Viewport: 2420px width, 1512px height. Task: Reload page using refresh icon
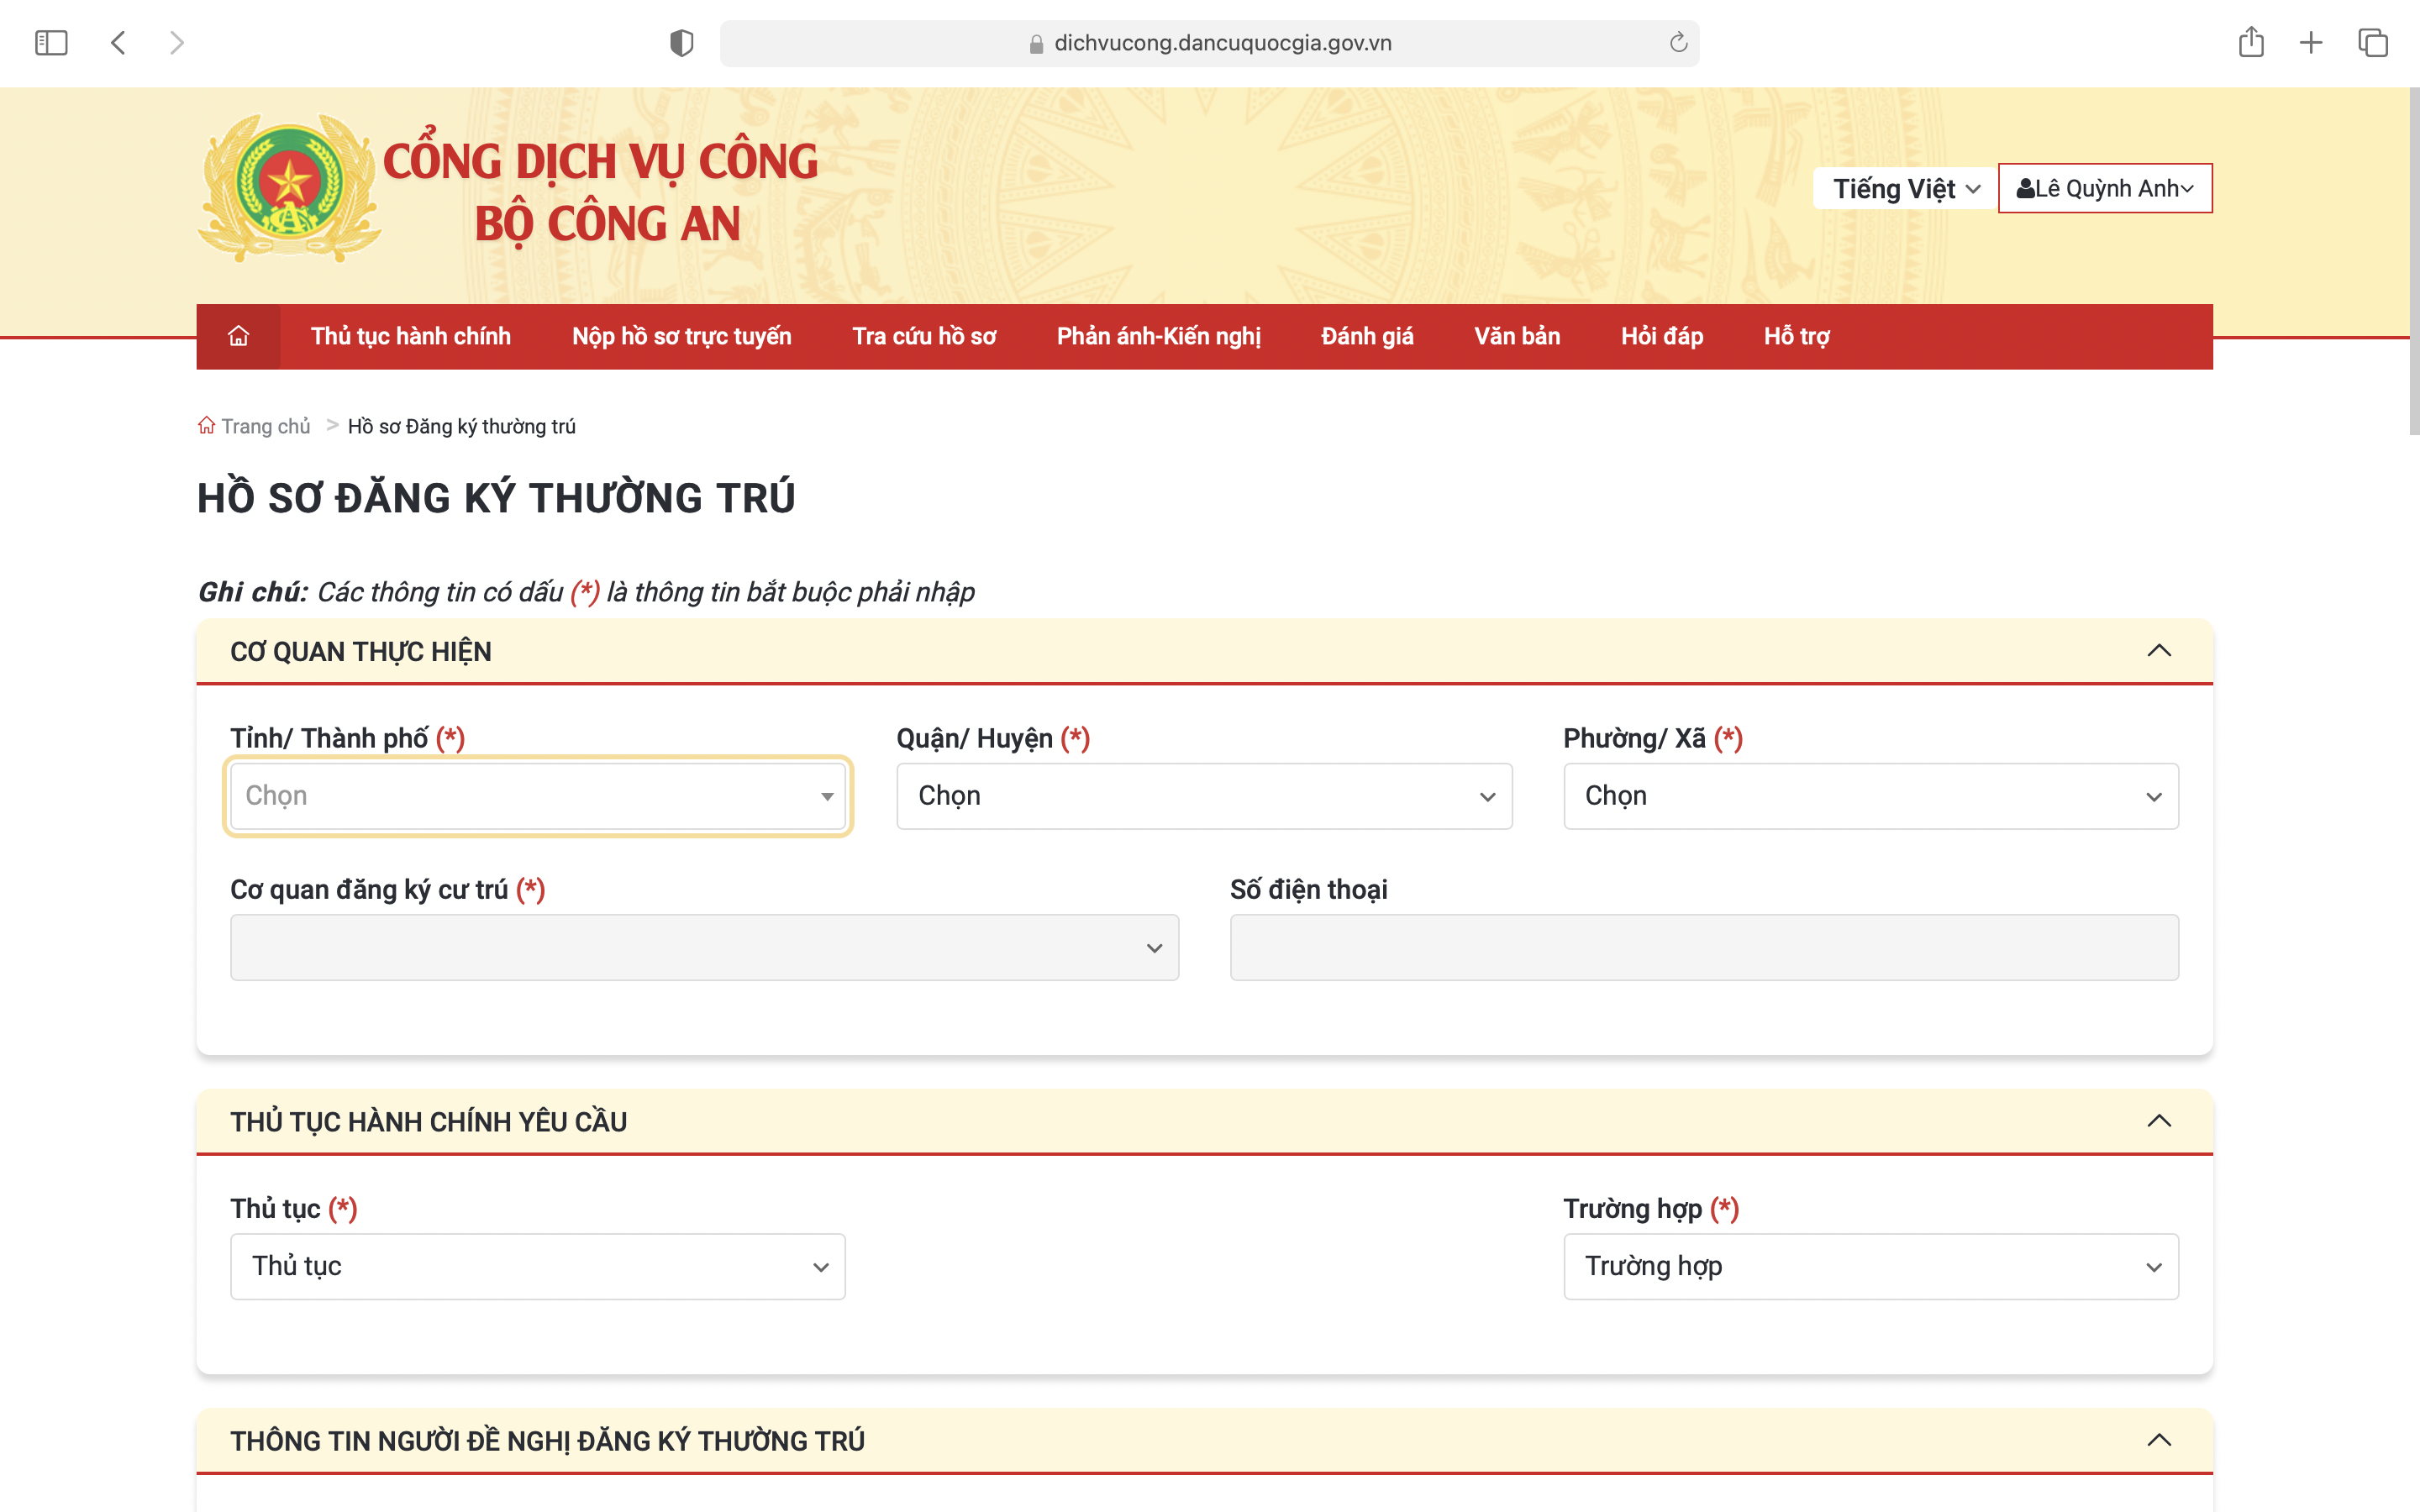[1678, 42]
